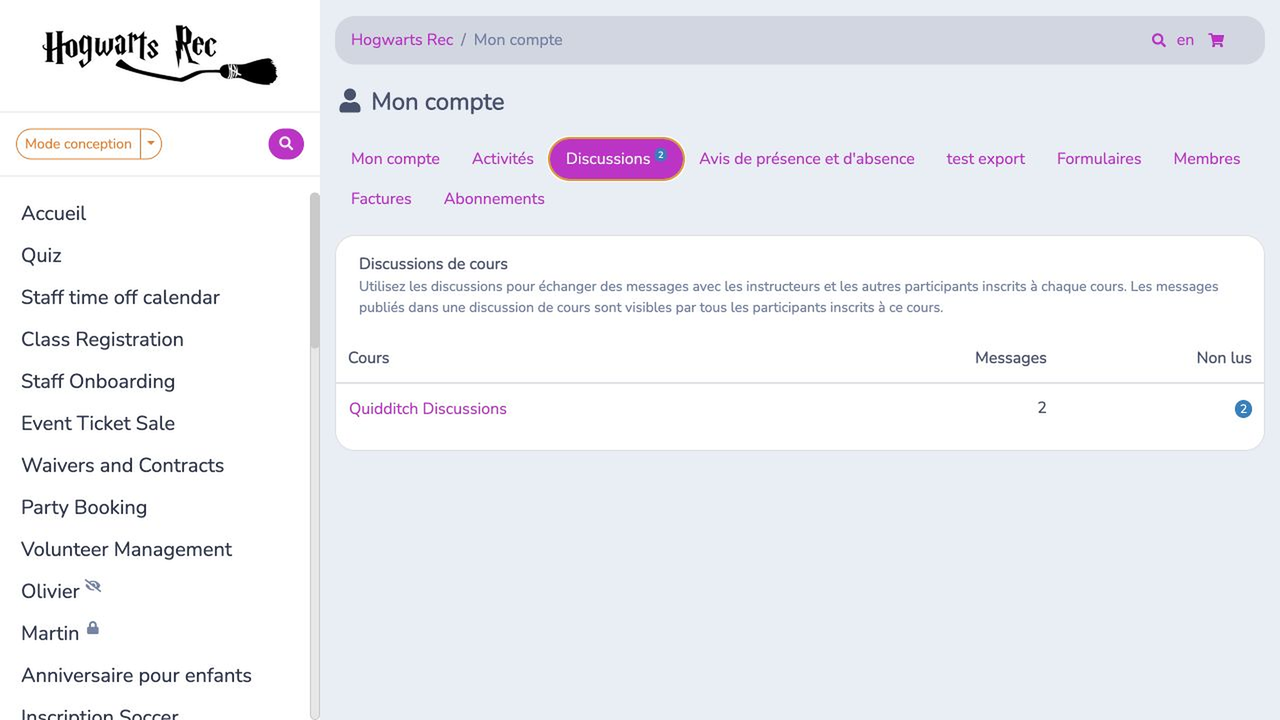Go to Accueil in the sidebar
Screen dimensions: 1280x720
(x=54, y=213)
